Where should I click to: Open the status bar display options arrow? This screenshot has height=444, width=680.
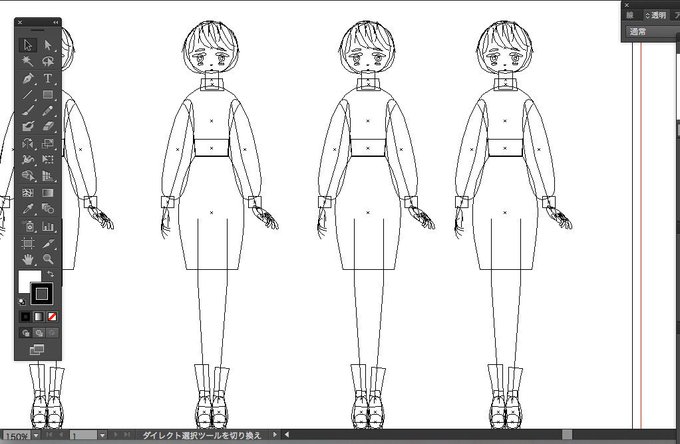275,434
